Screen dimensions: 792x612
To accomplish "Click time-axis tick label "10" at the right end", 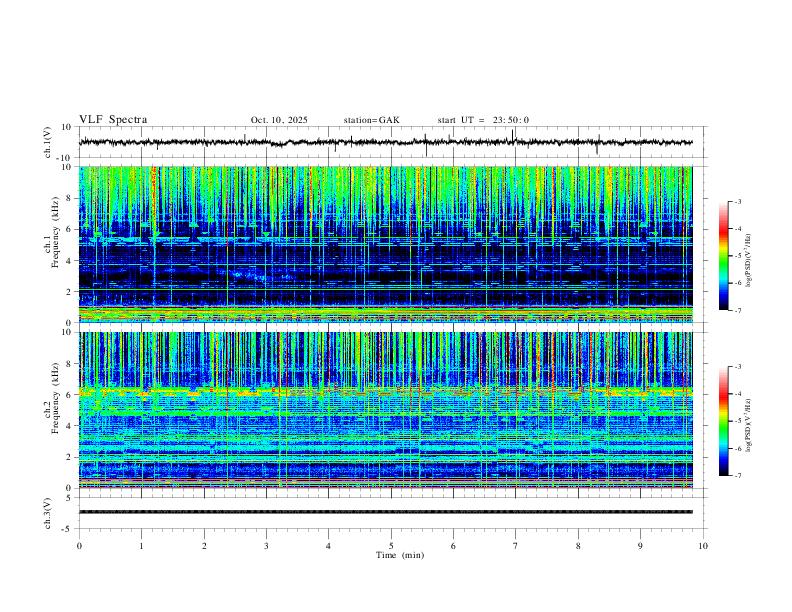I will [703, 546].
